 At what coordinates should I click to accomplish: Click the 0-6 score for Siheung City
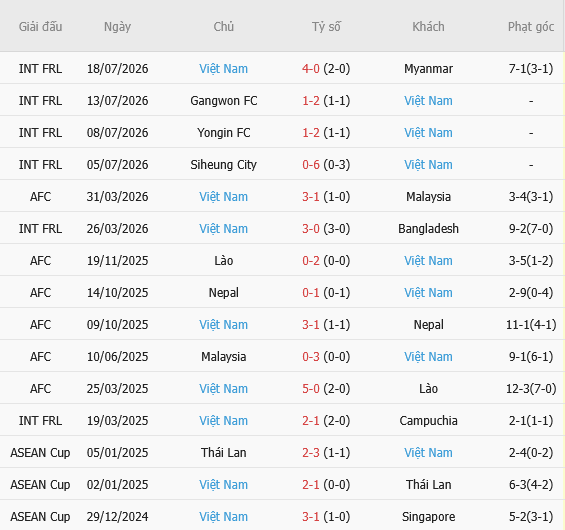(311, 165)
